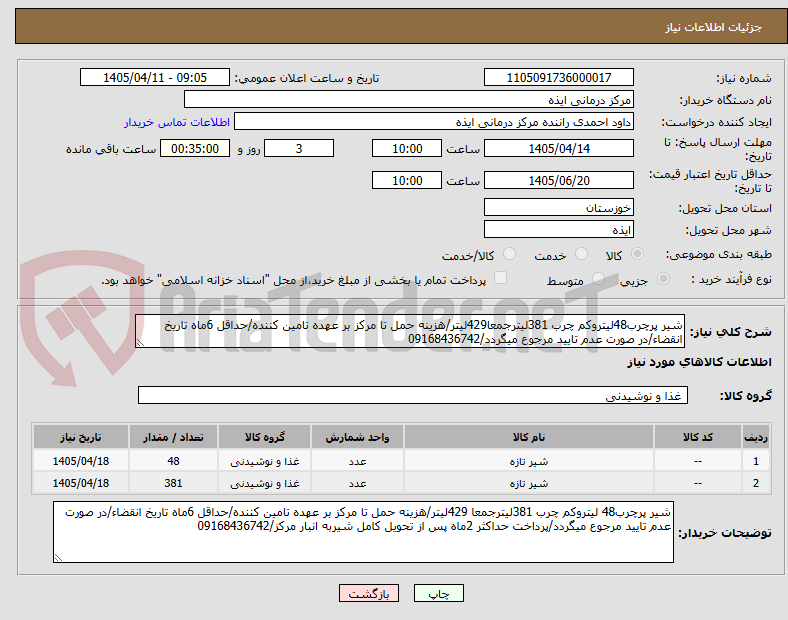Click the بازگشت (back) button
788x620 pixels.
(x=369, y=593)
